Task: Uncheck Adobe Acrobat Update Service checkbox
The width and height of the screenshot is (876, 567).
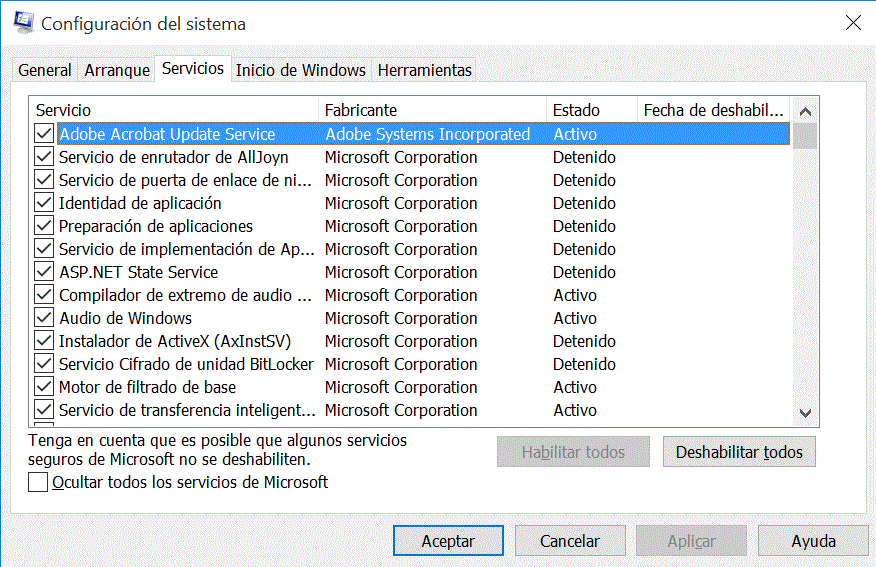Action: coord(44,134)
